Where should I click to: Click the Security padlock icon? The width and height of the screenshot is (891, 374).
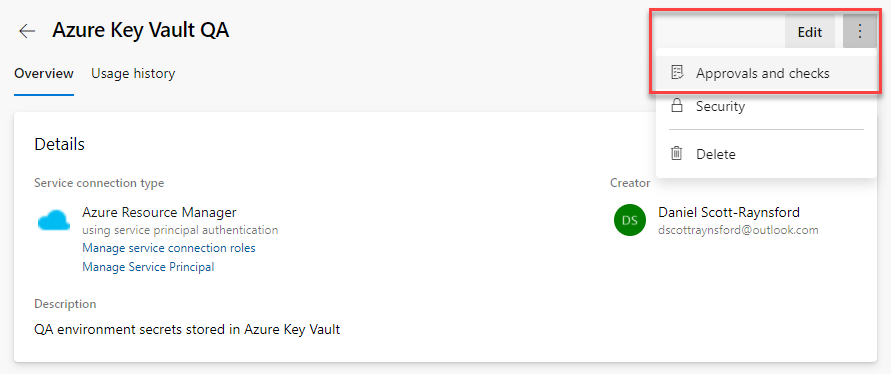(x=676, y=106)
